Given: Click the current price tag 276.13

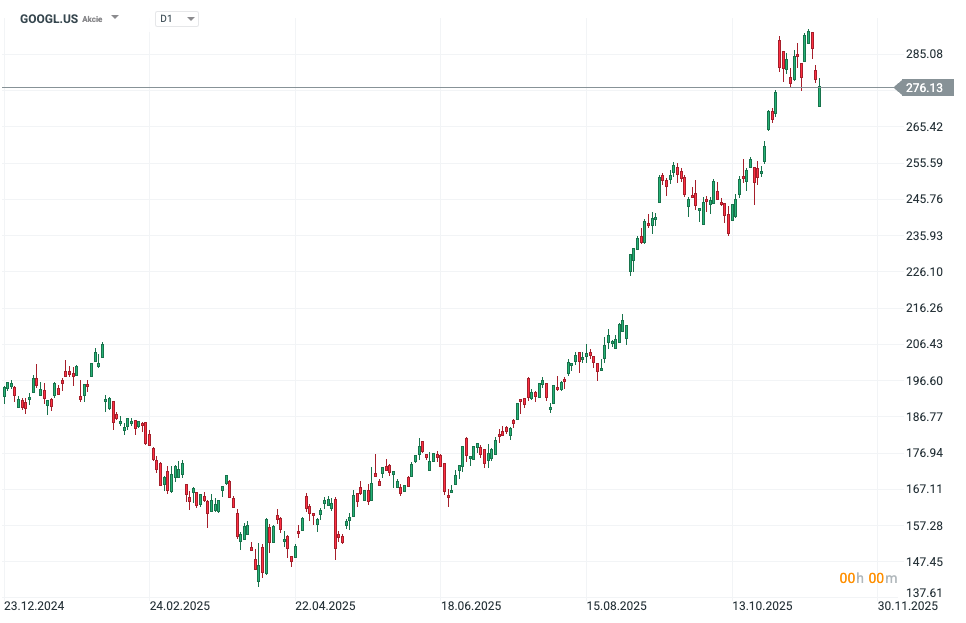Looking at the screenshot, I should (924, 88).
